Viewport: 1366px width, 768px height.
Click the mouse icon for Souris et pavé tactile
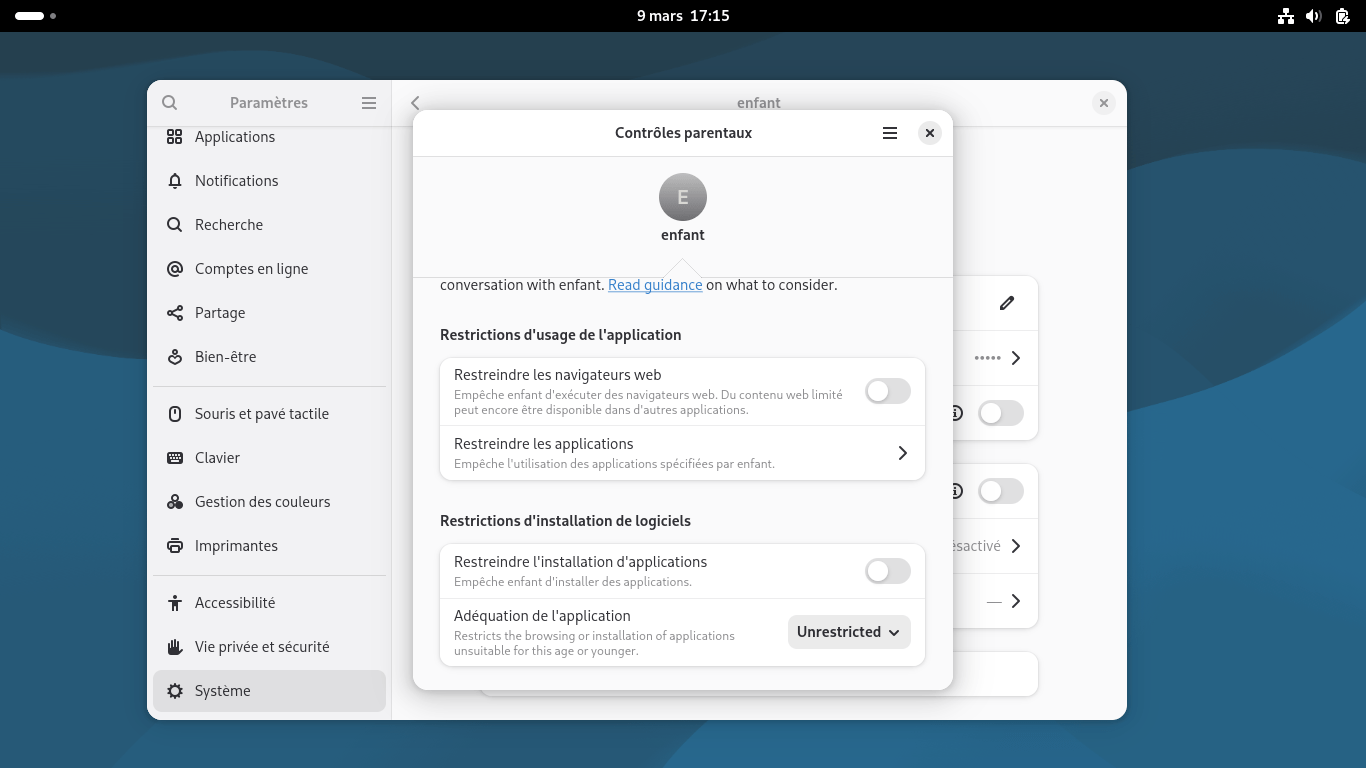click(175, 414)
